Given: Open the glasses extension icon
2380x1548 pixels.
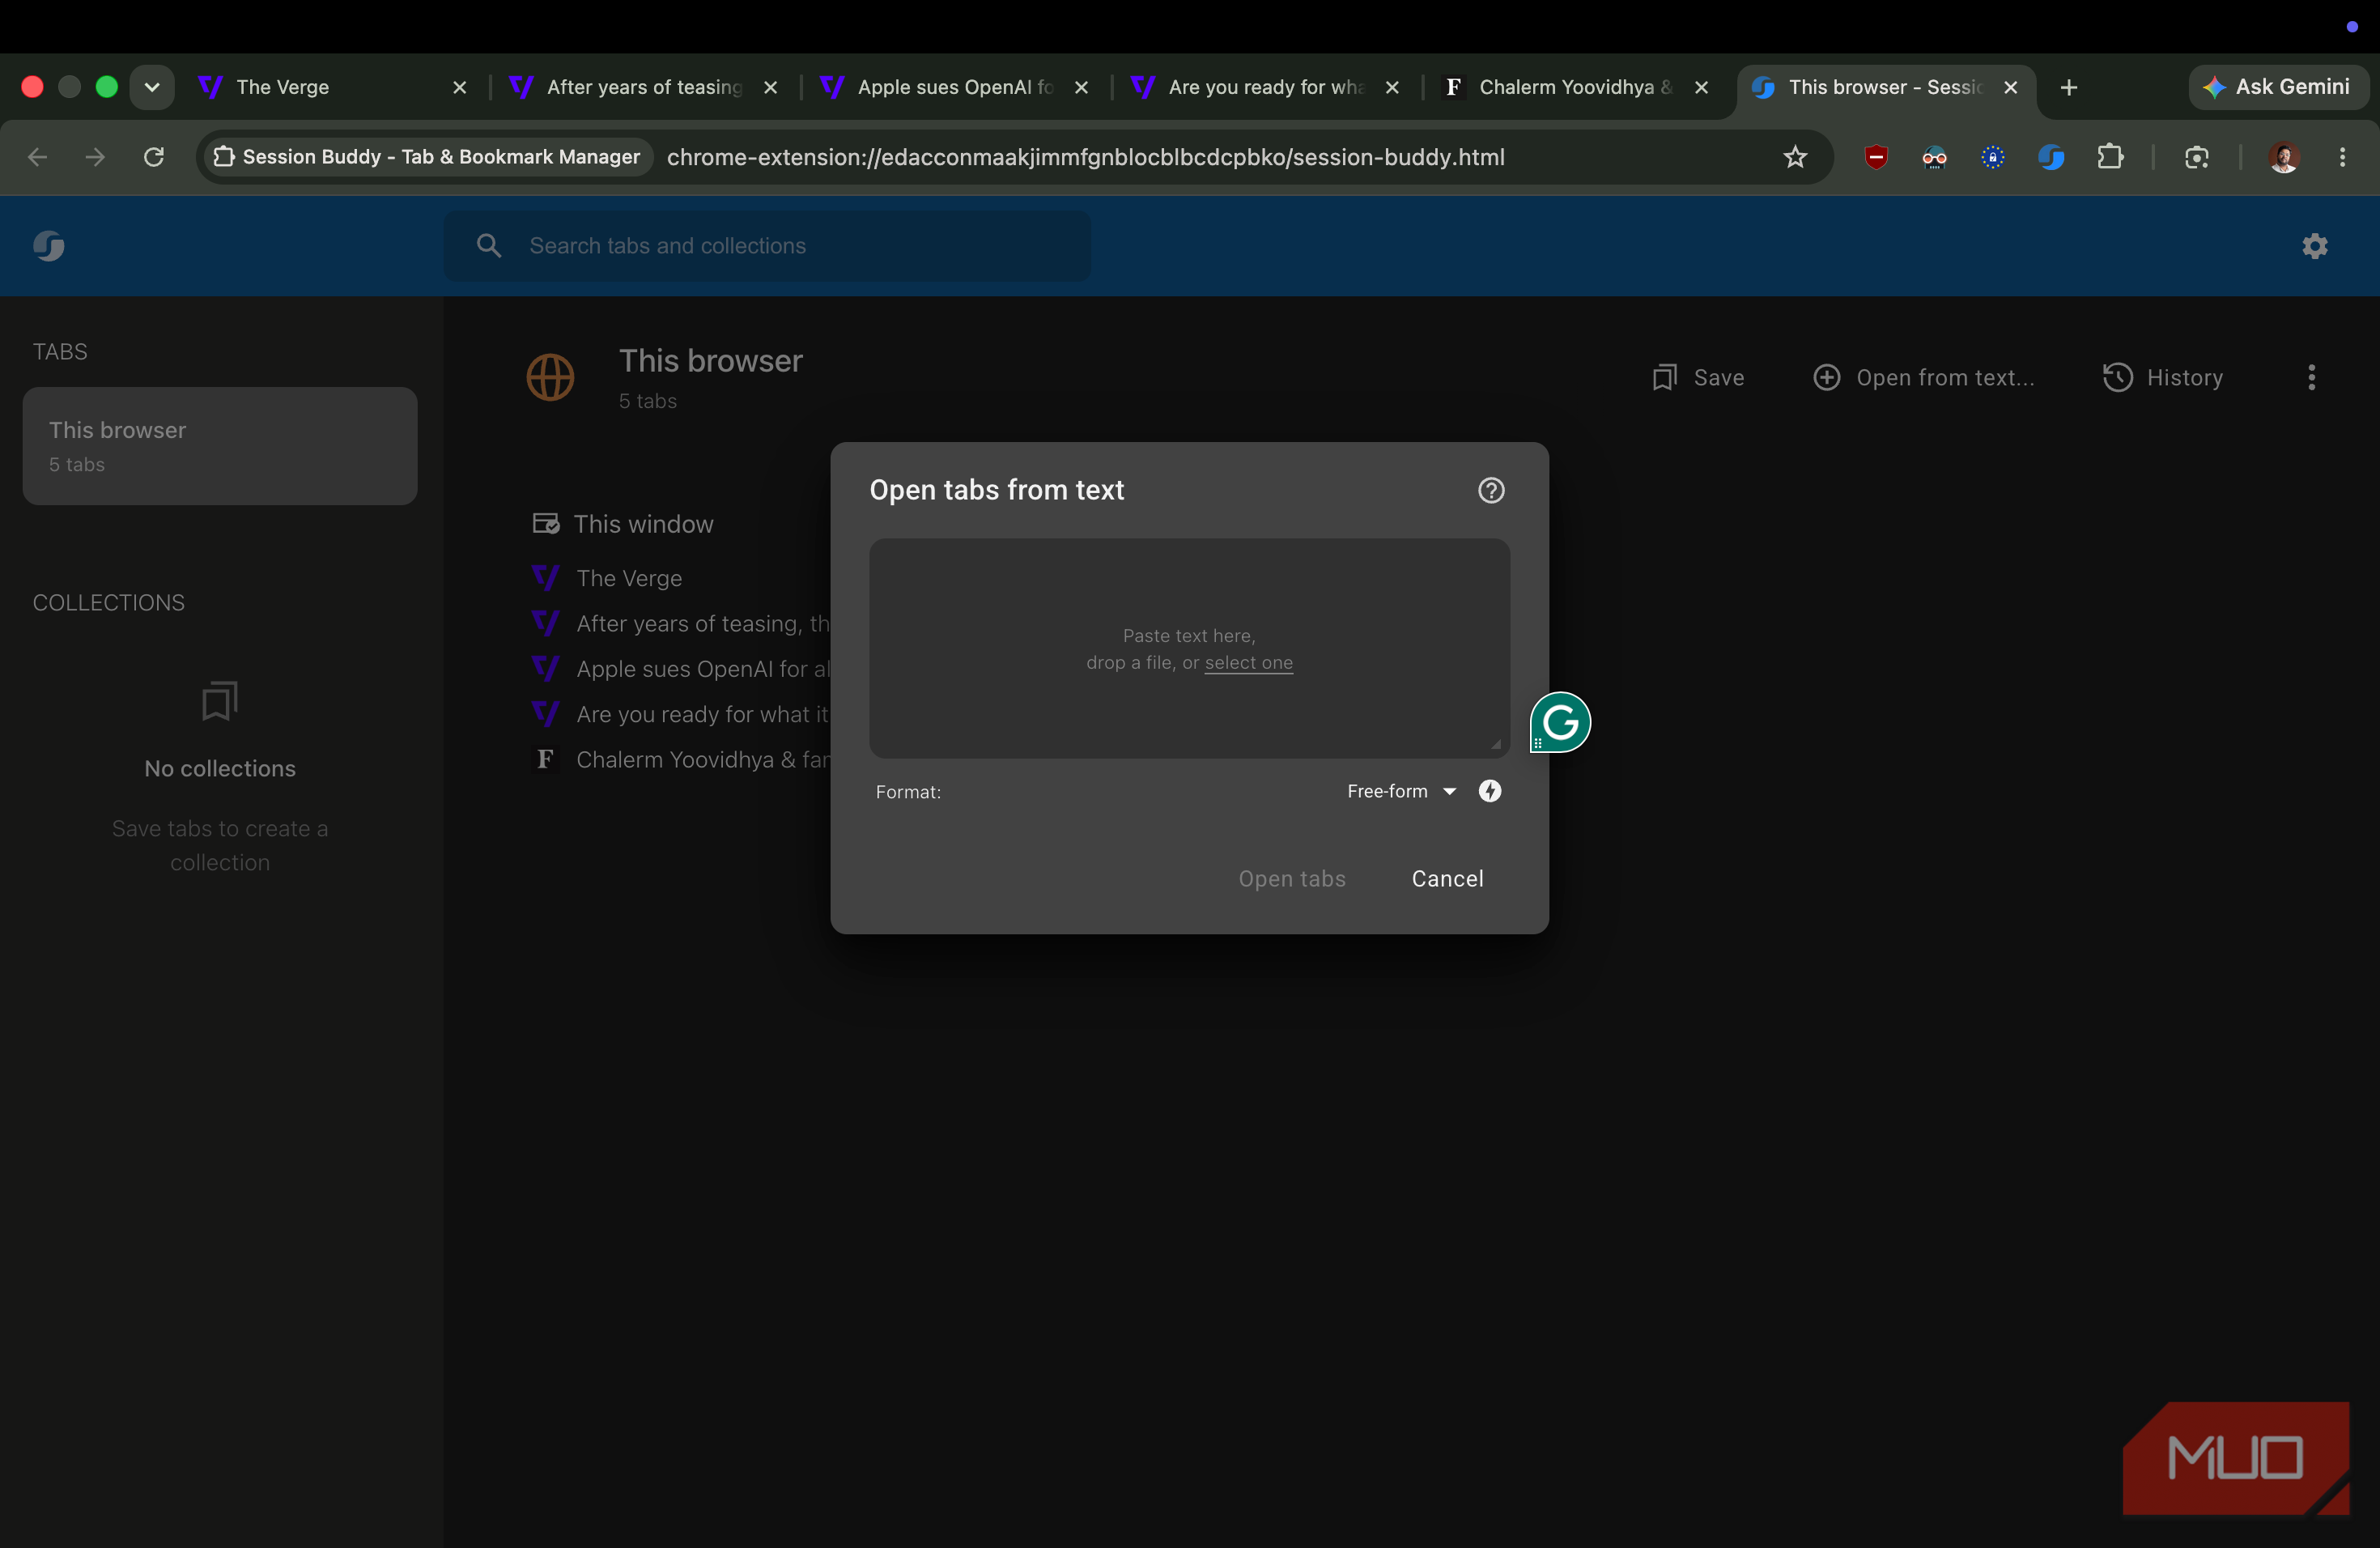Looking at the screenshot, I should (1934, 157).
